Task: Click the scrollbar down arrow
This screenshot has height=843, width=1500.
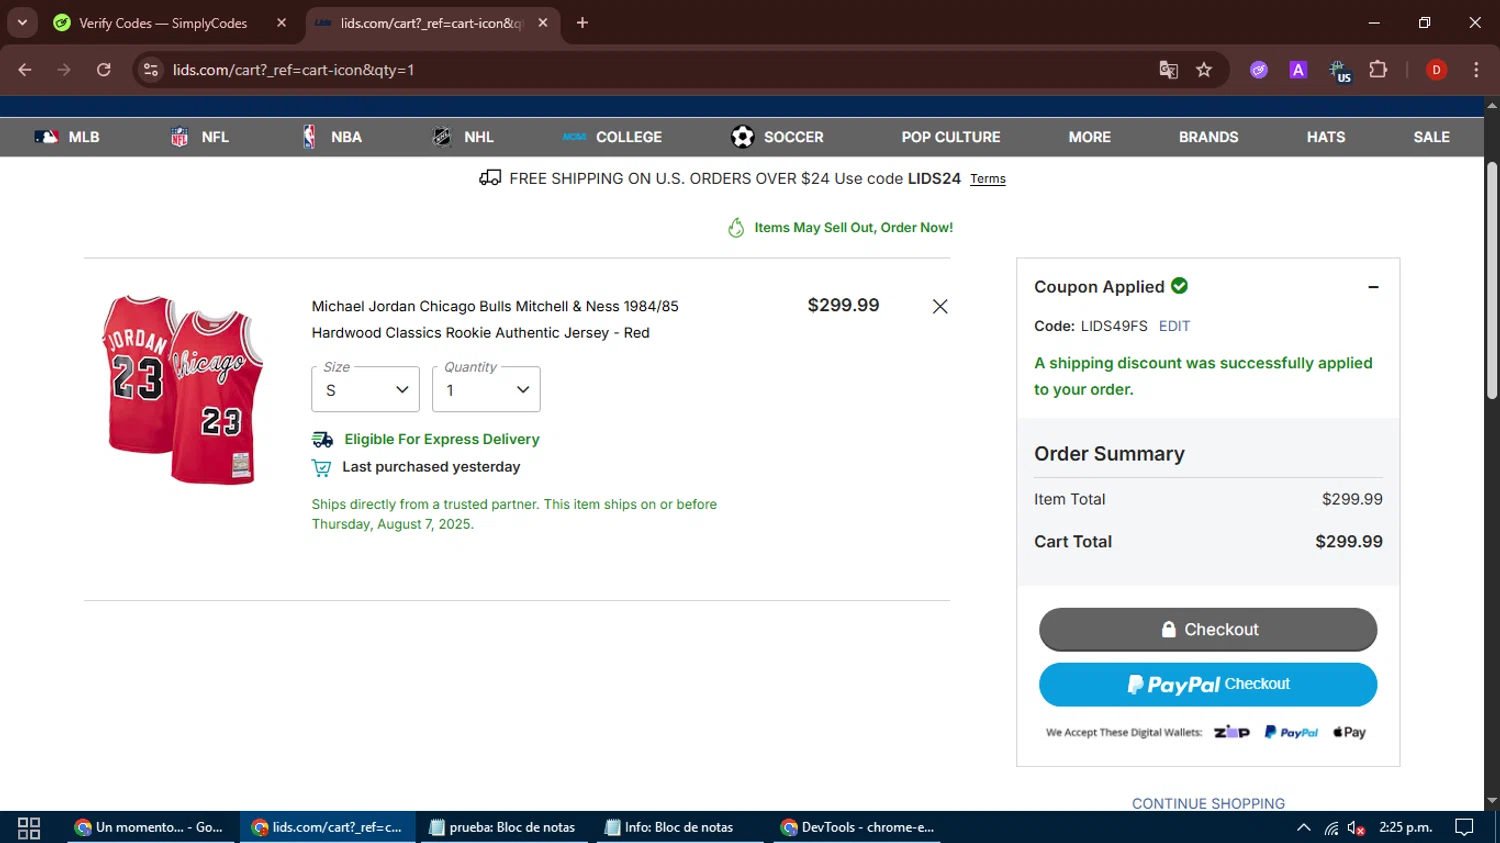Action: pyautogui.click(x=1492, y=801)
